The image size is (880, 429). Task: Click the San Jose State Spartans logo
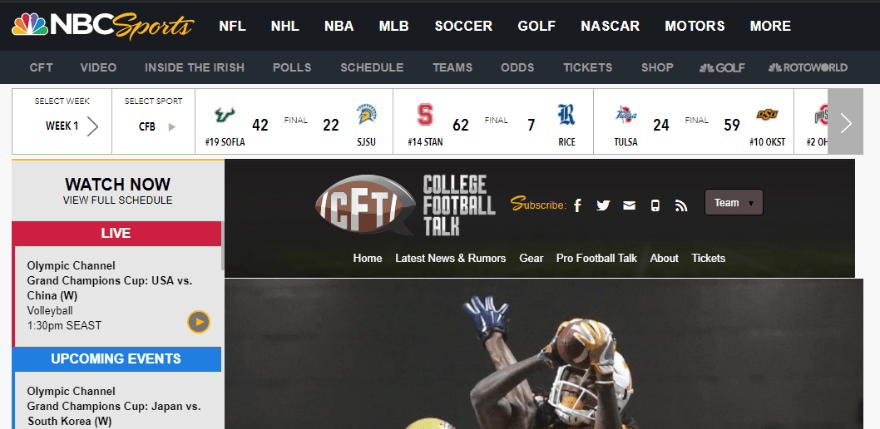click(366, 115)
